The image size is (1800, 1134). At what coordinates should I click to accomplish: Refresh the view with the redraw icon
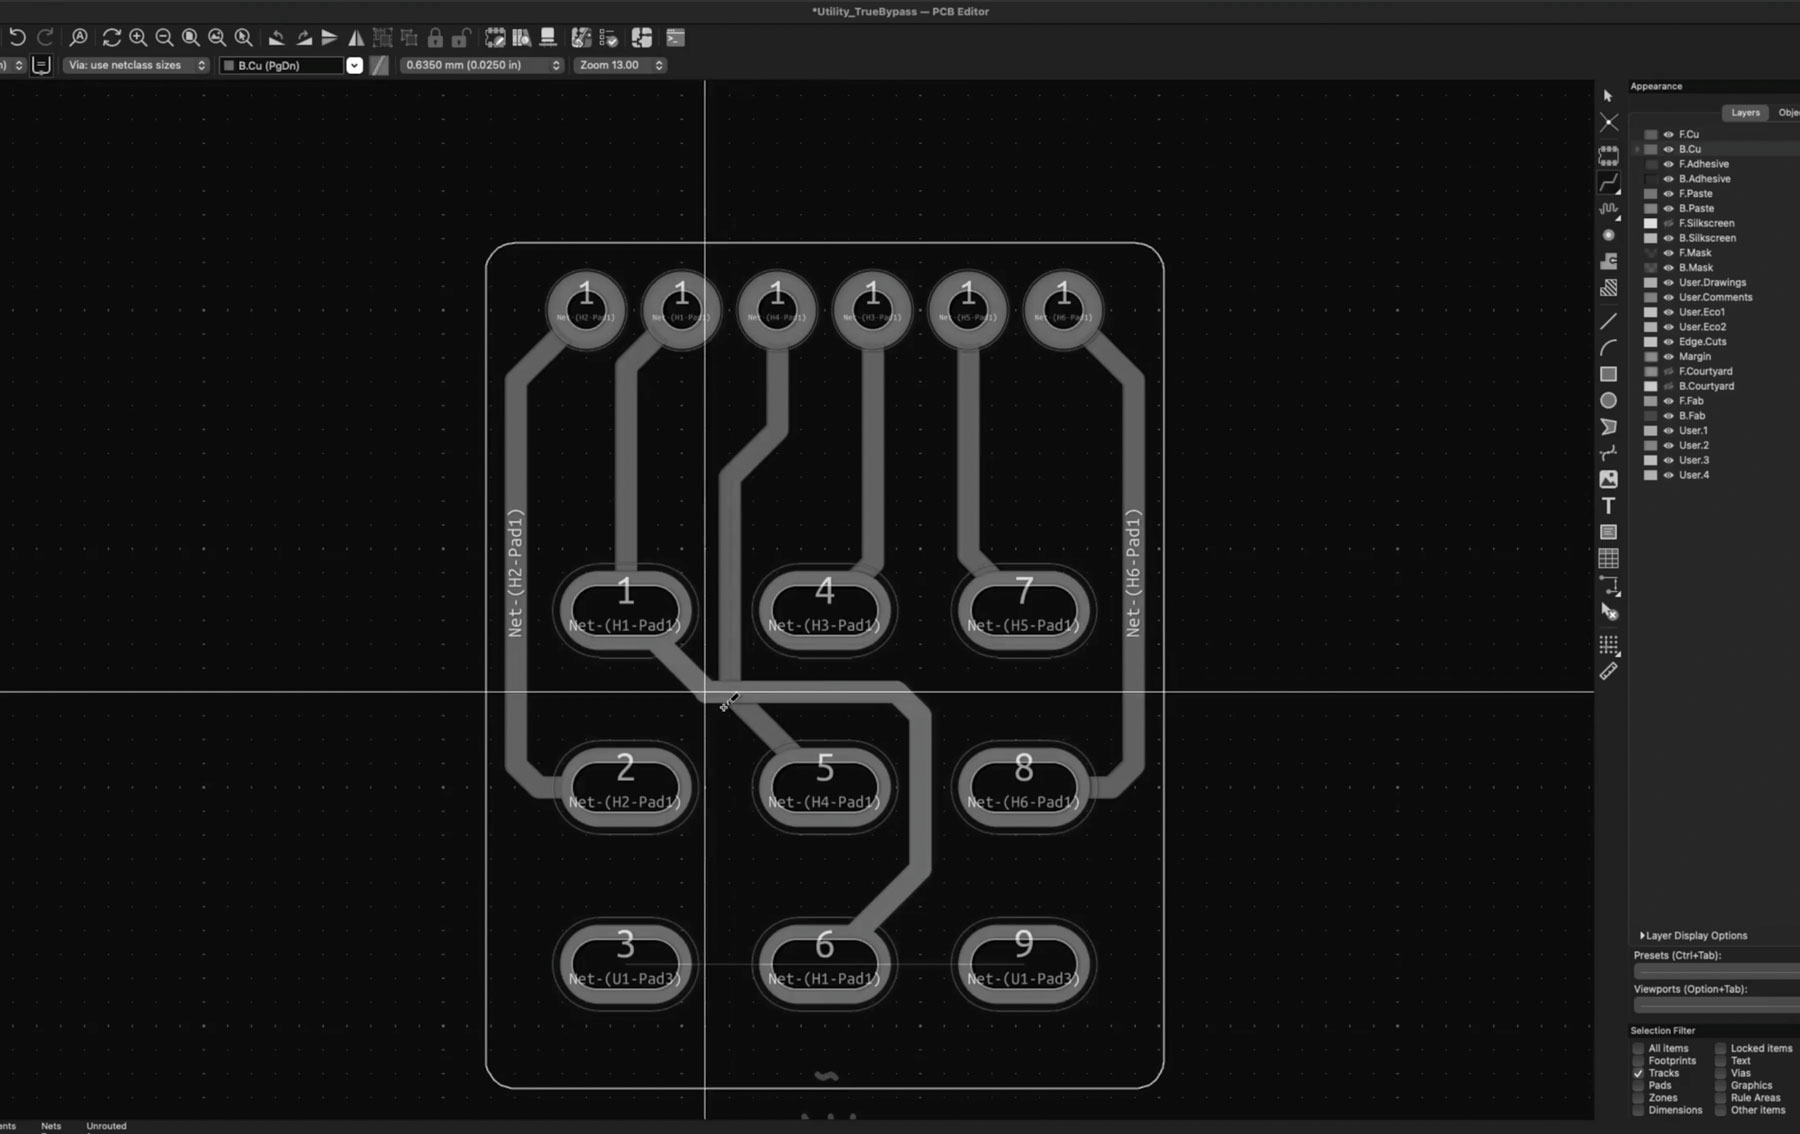111,38
